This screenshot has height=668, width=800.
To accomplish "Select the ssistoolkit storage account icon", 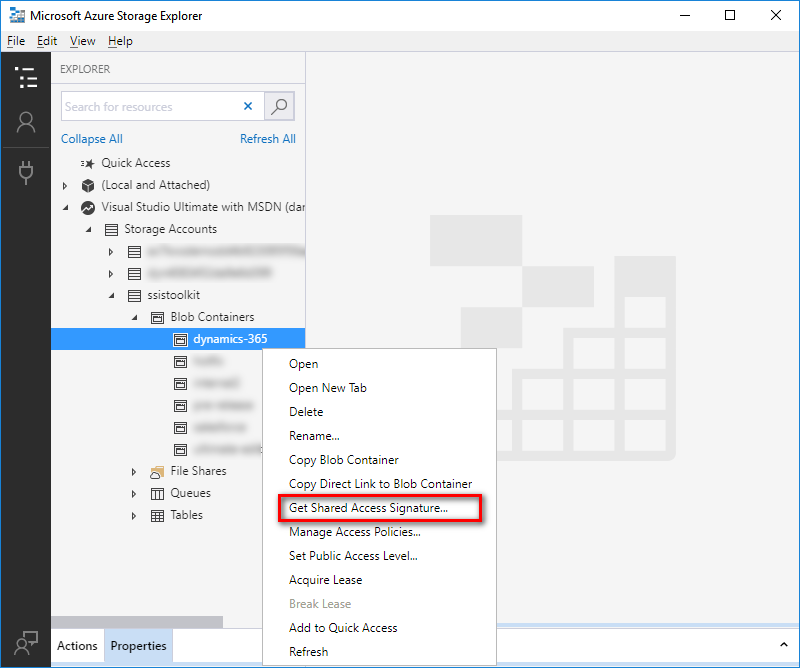I will (134, 295).
